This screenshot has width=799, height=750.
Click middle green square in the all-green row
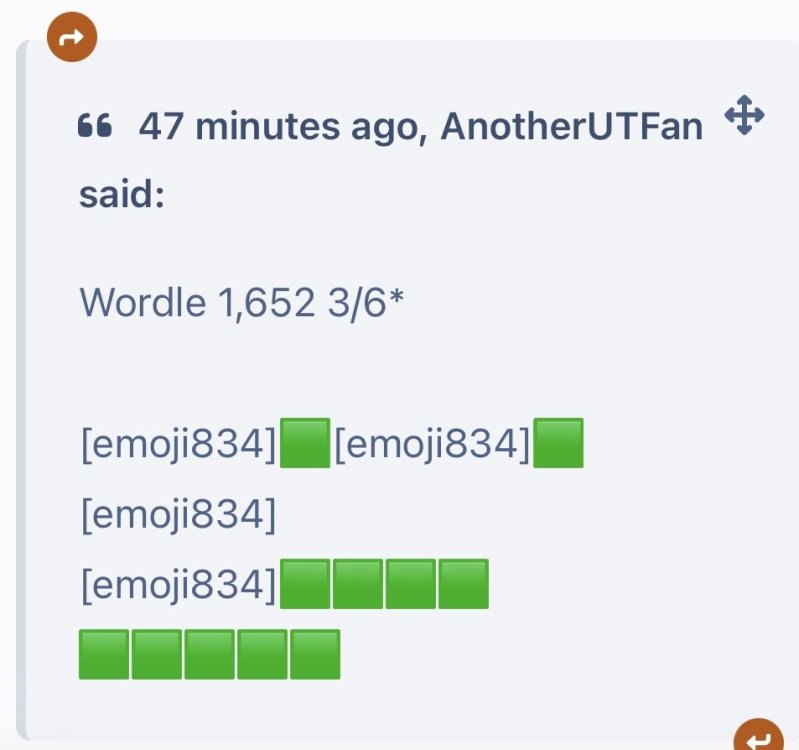209,655
